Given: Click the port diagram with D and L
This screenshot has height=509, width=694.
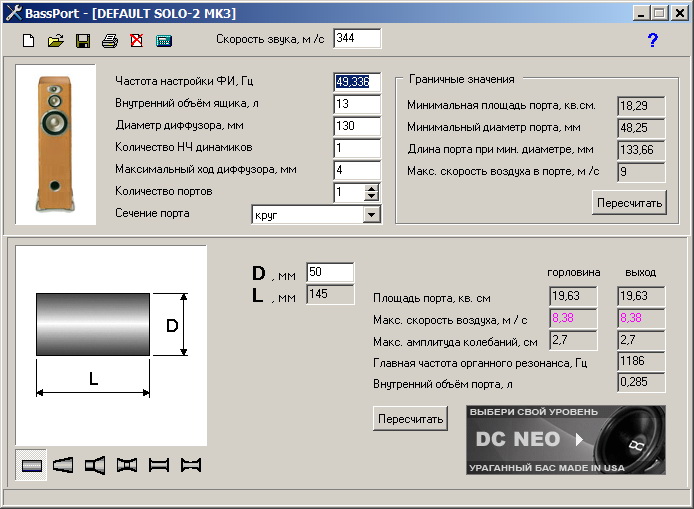Looking at the screenshot, I should pos(111,345).
